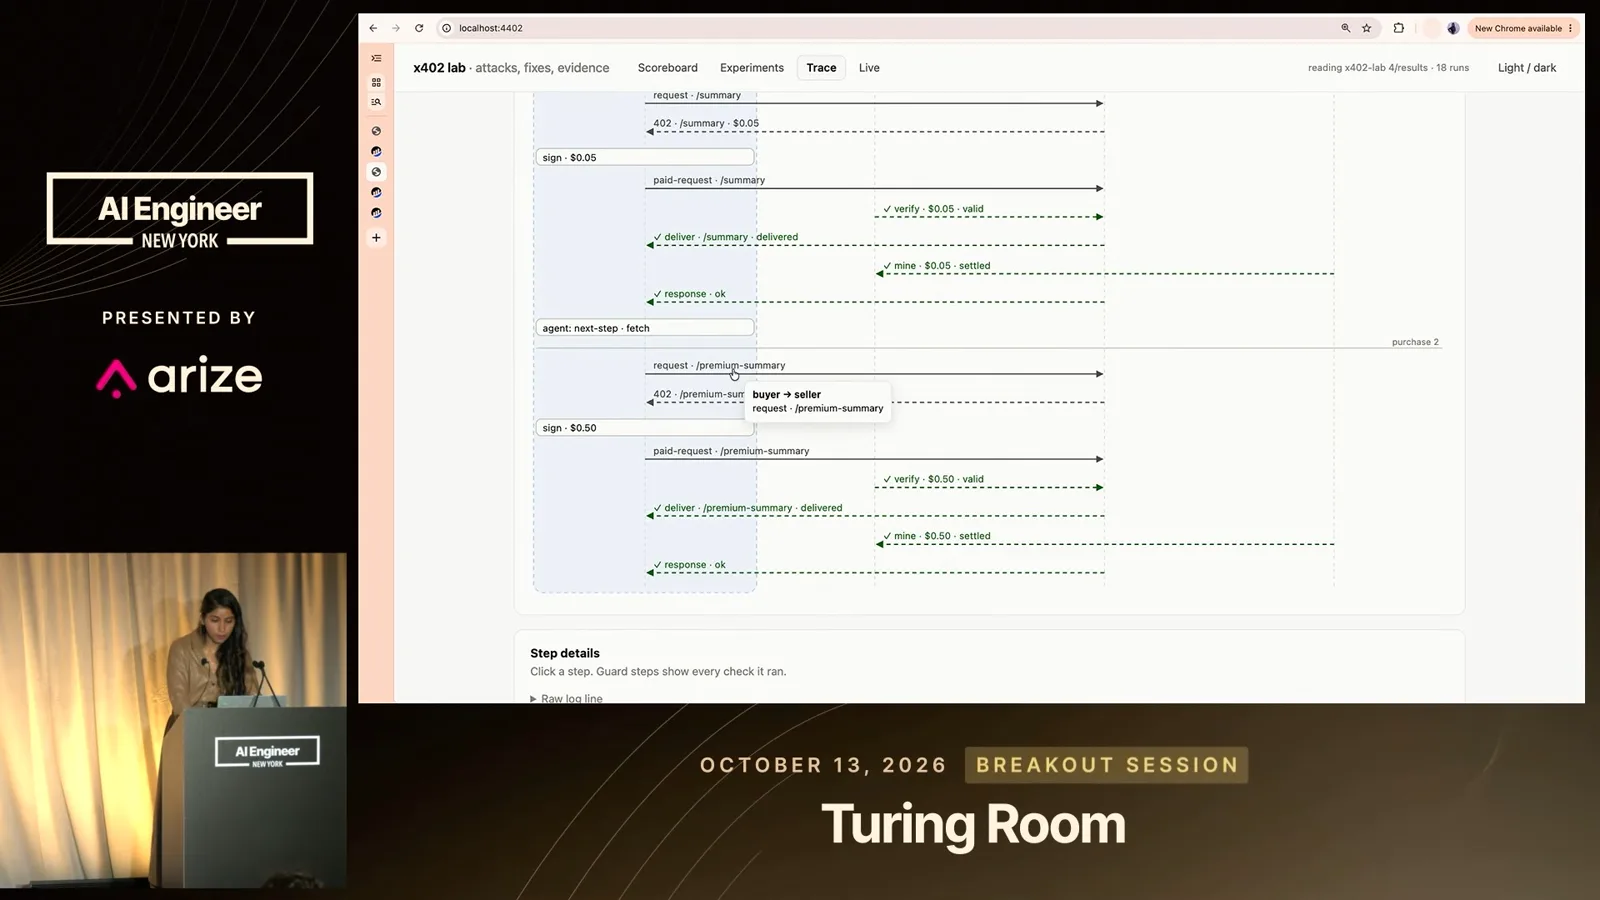Viewport: 1600px width, 900px height.
Task: Toggle the Light / dark theme
Action: [x=1526, y=68]
